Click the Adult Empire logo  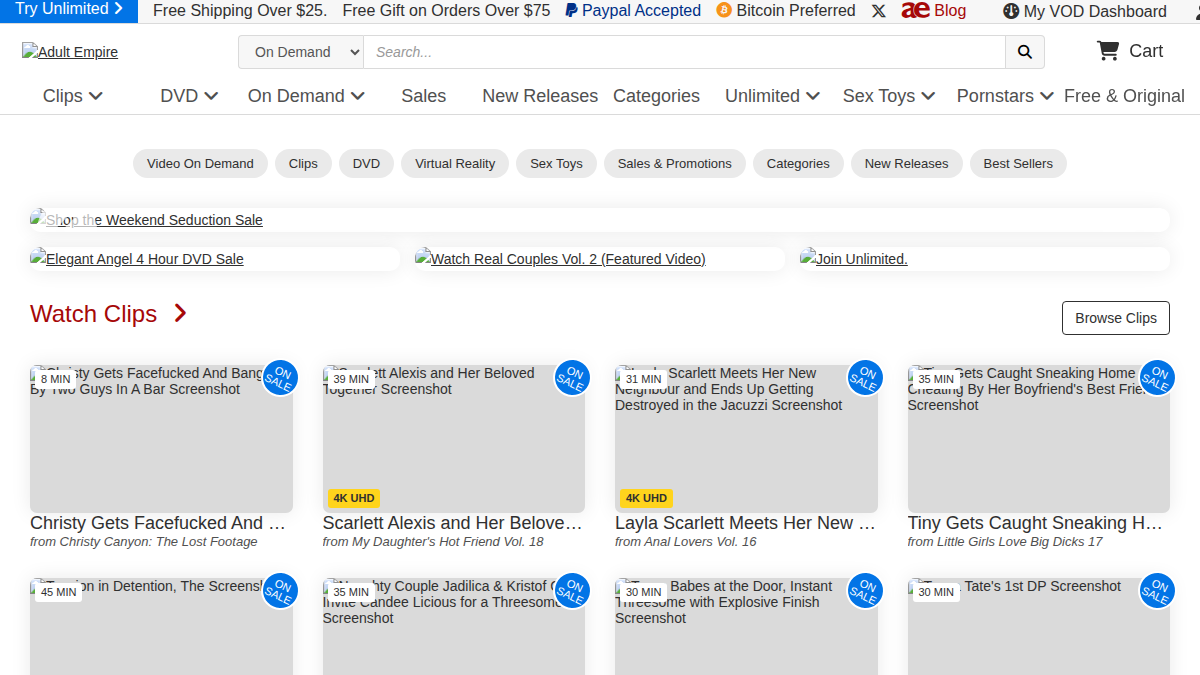pos(70,52)
